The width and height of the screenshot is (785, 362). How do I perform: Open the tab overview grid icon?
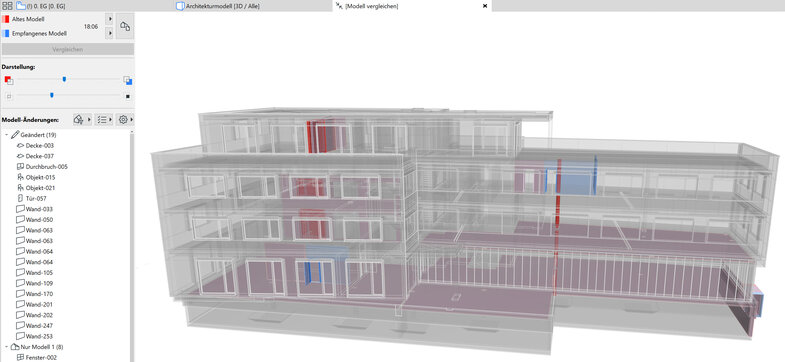7,6
